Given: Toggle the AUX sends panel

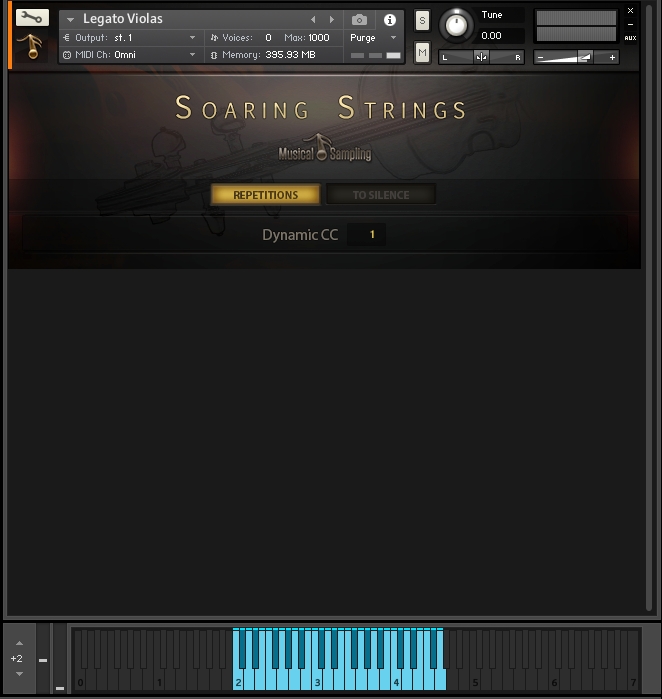Looking at the screenshot, I should [x=630, y=38].
